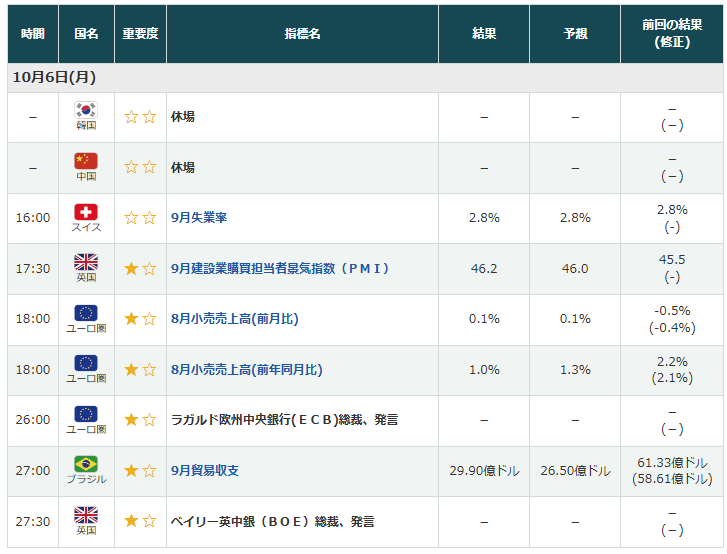Click the 29.90億ドル result value
The width and height of the screenshot is (727, 554).
(484, 471)
